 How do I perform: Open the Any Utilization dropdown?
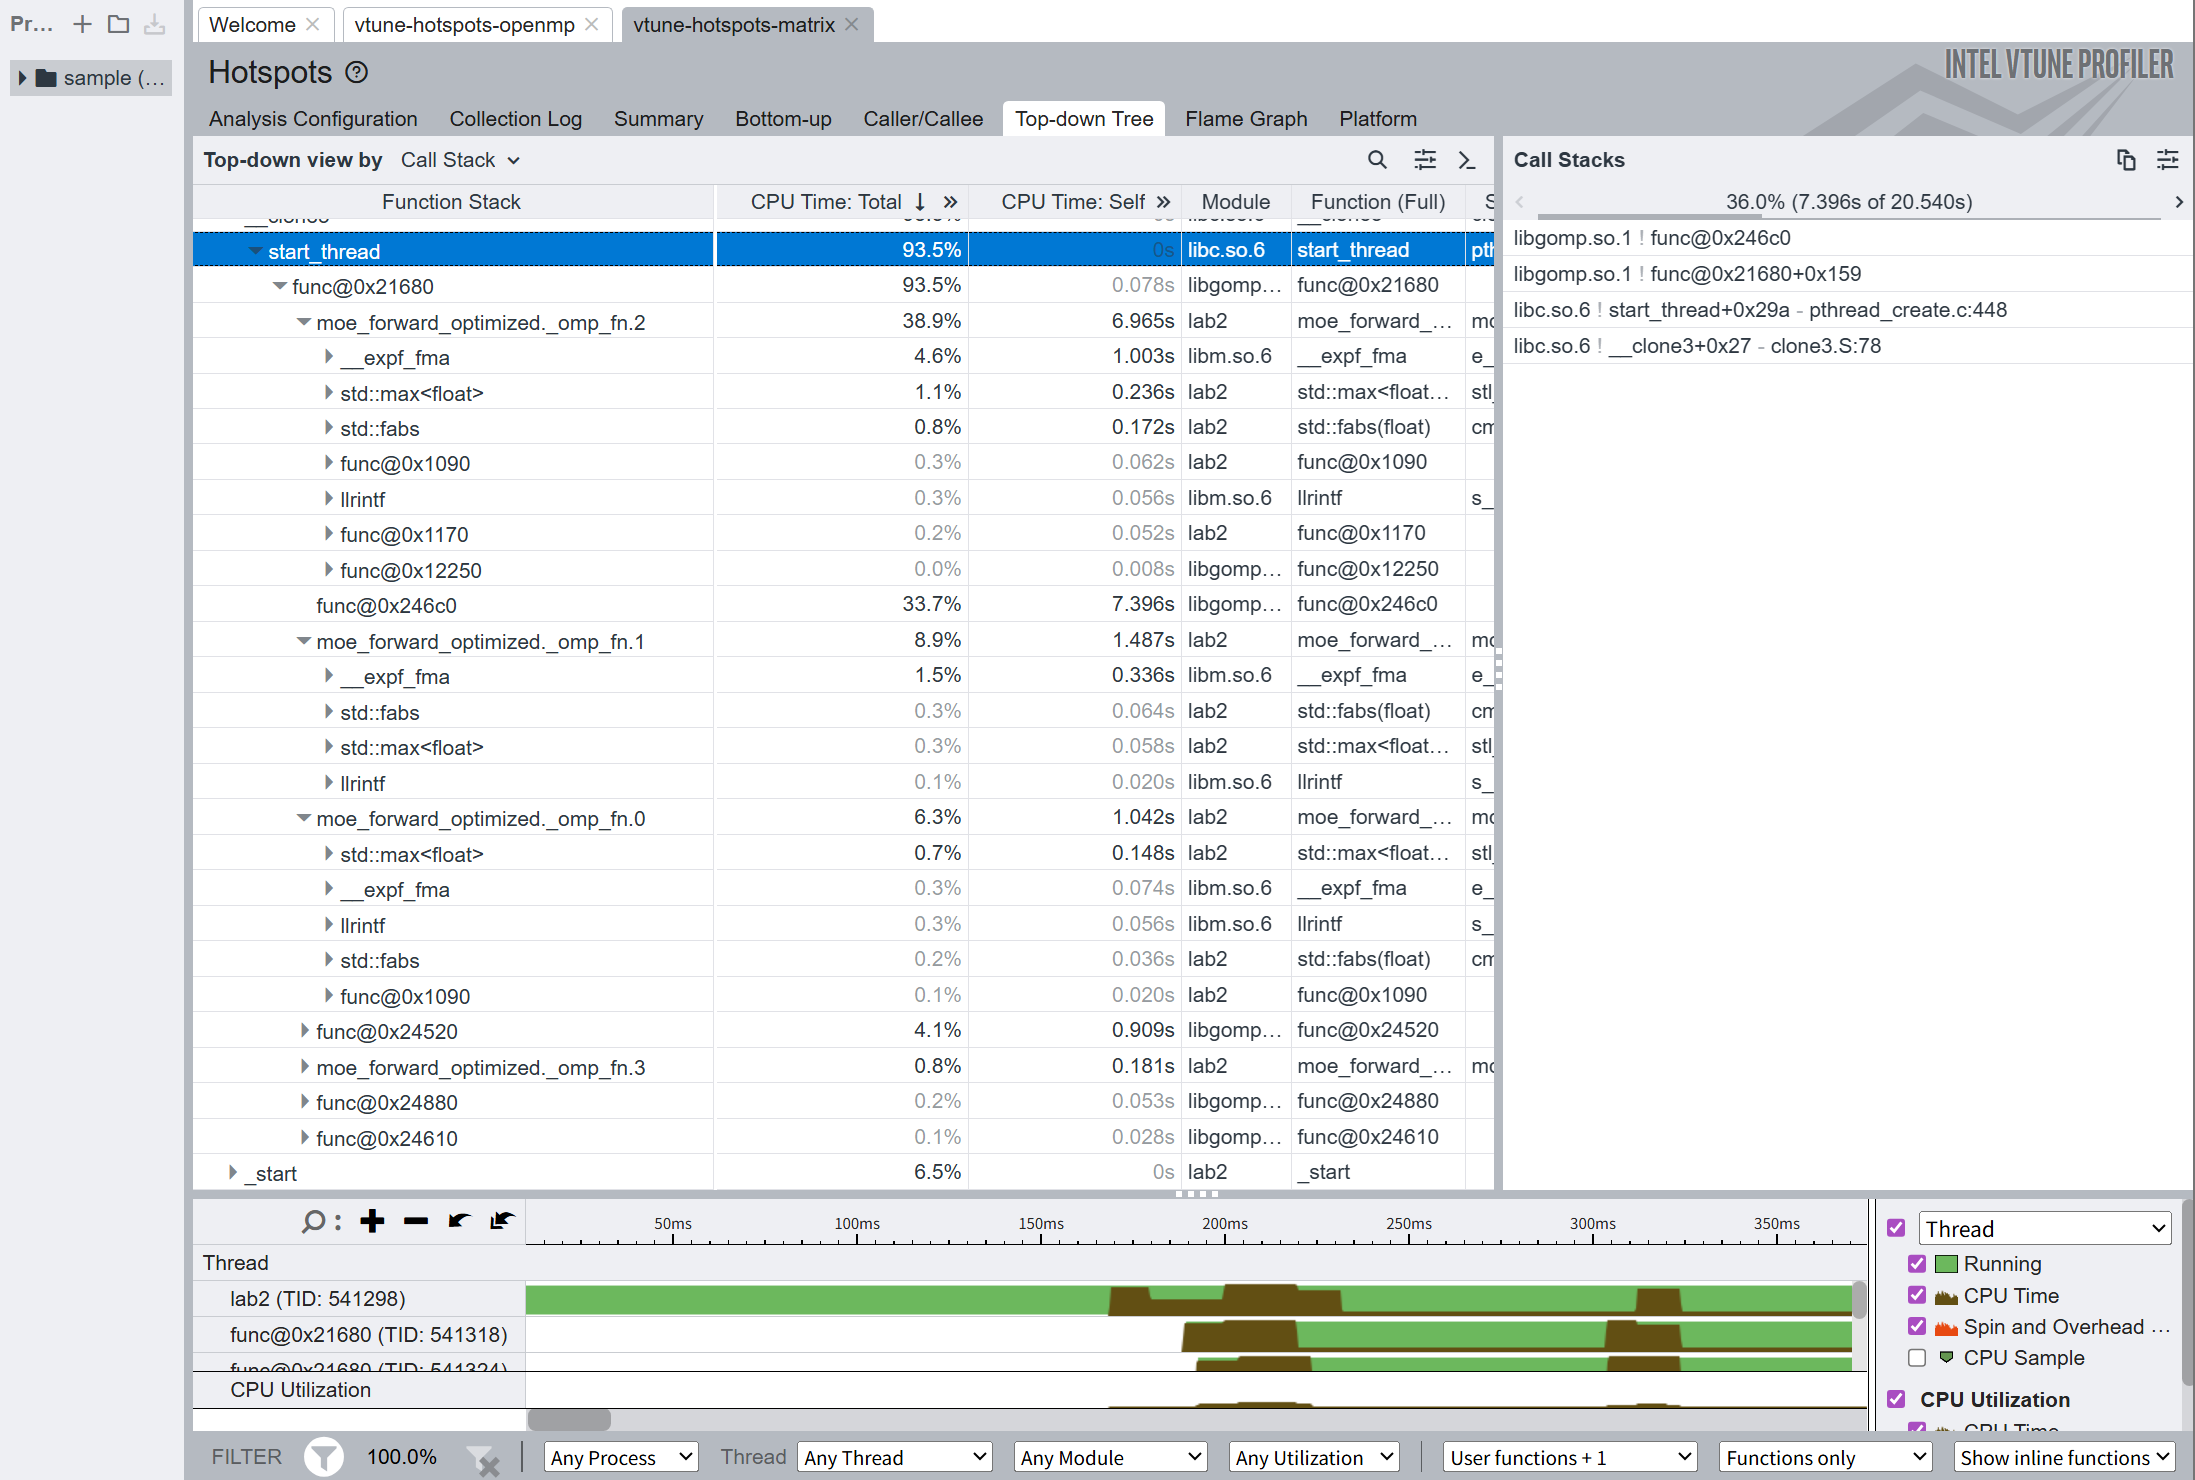tap(1314, 1457)
